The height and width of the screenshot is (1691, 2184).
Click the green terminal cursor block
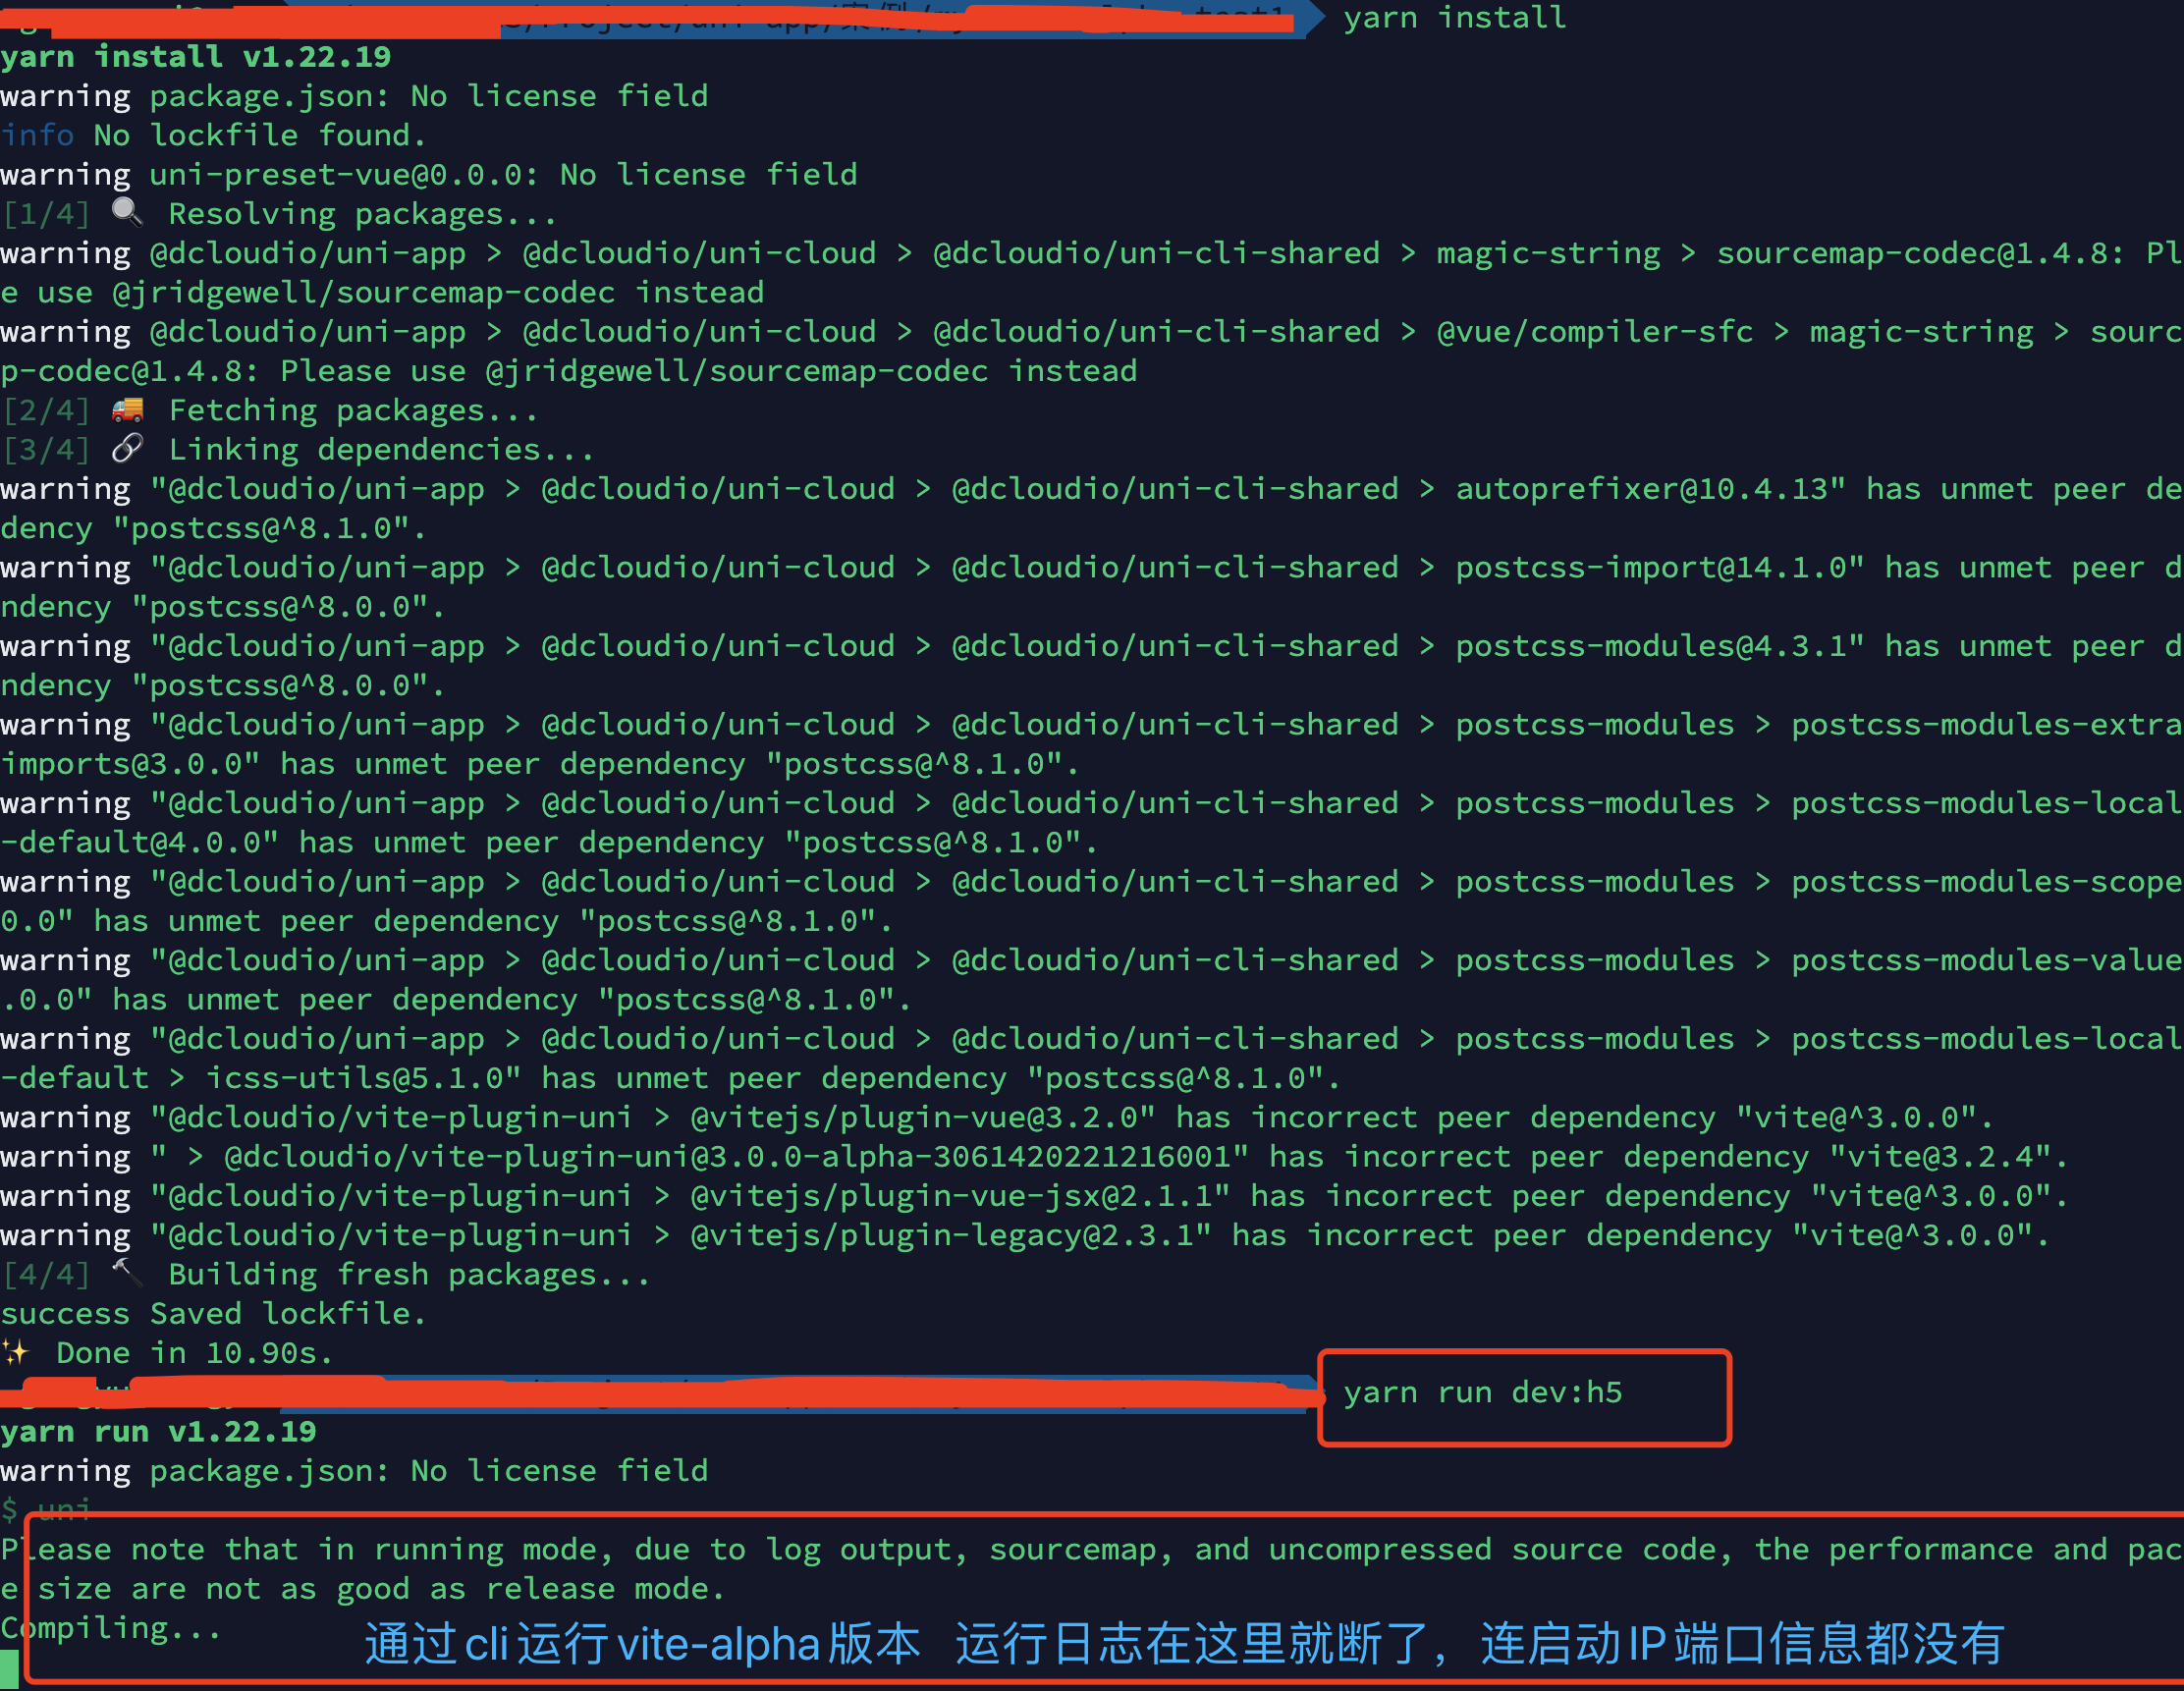(9, 1670)
